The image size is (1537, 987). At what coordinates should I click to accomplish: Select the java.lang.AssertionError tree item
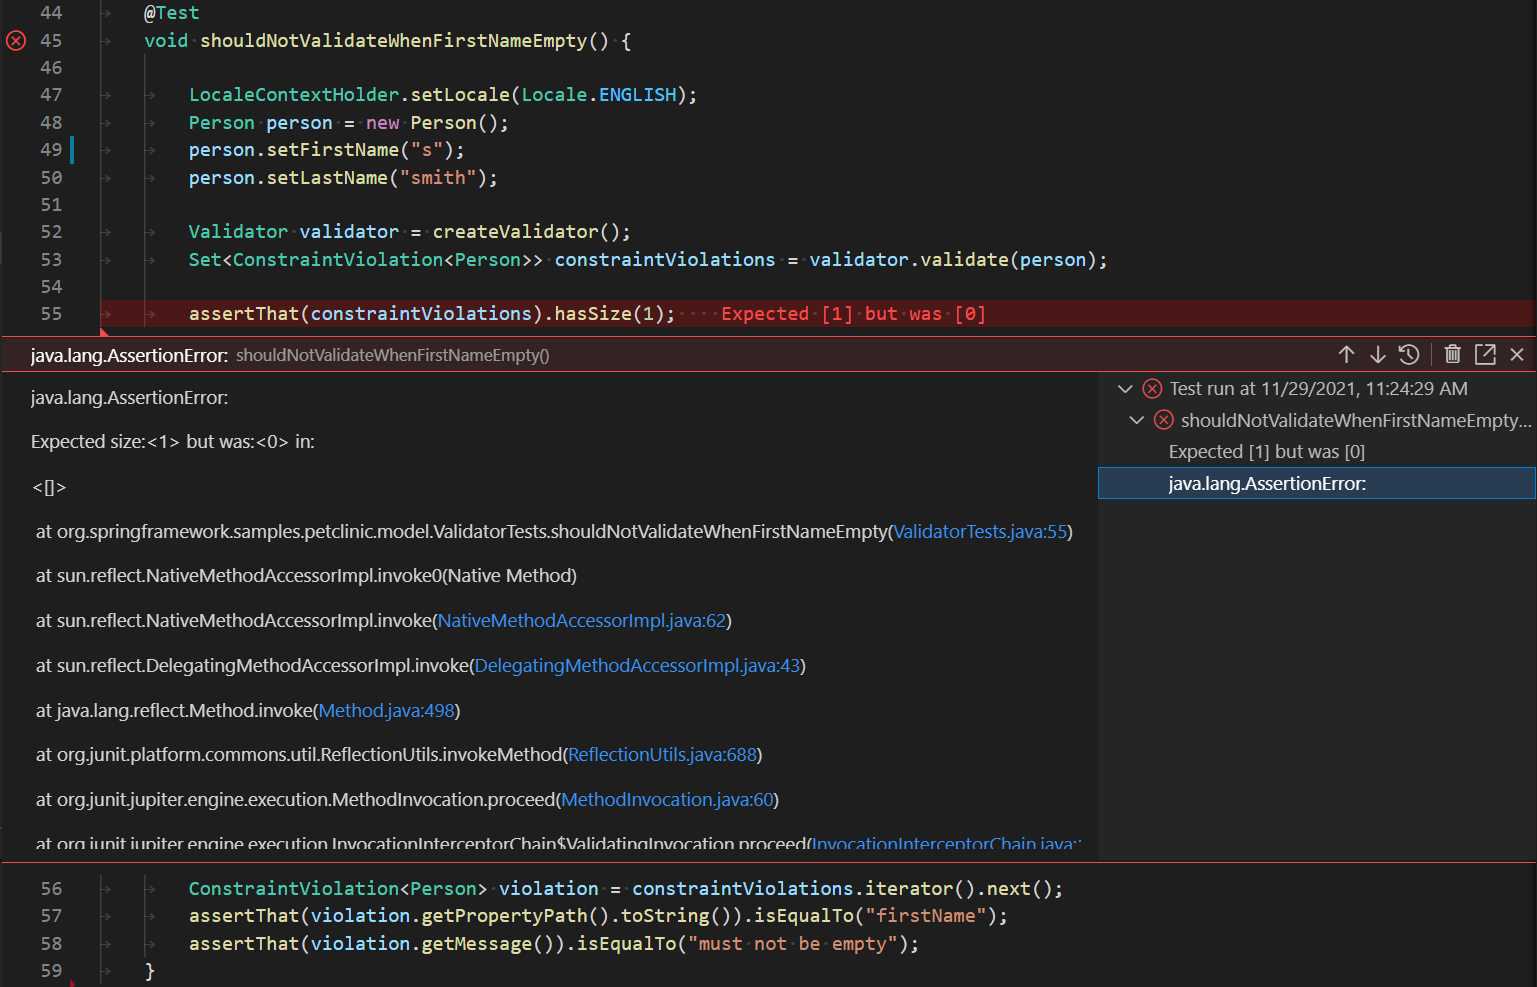1266,484
